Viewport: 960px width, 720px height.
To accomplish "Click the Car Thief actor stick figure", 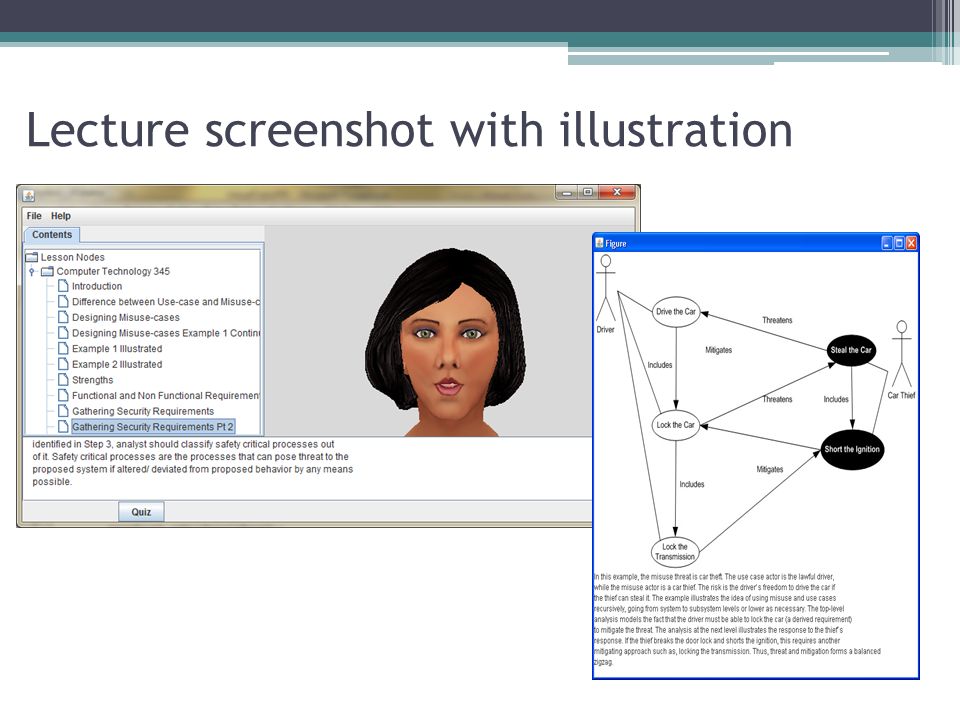I will (901, 354).
